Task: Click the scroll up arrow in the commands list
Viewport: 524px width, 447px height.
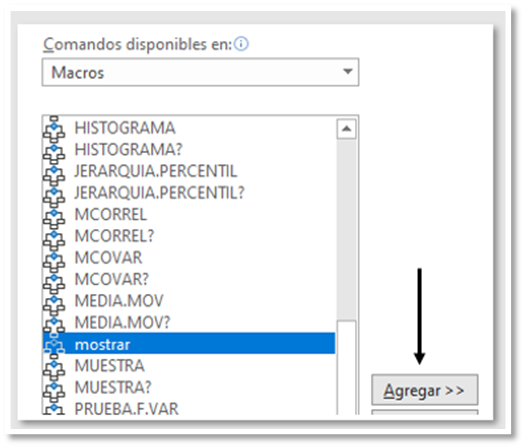Action: point(346,129)
